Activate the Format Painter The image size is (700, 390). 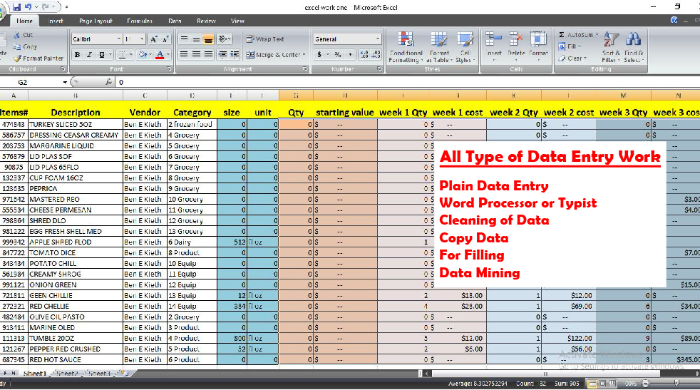click(x=38, y=58)
